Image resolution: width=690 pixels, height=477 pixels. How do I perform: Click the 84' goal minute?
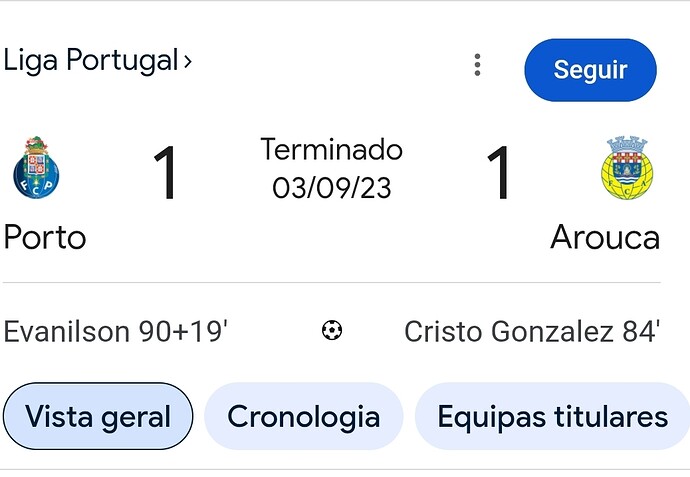tap(640, 331)
